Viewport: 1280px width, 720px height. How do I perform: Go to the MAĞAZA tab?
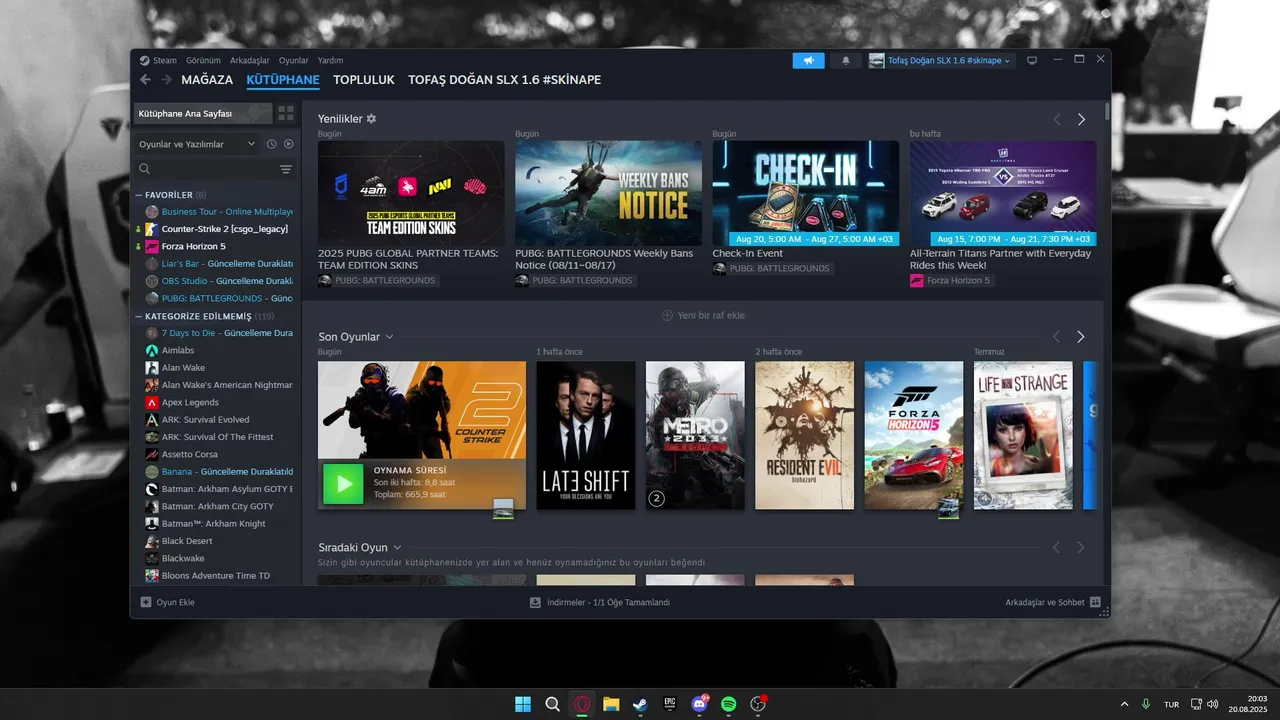(x=207, y=80)
